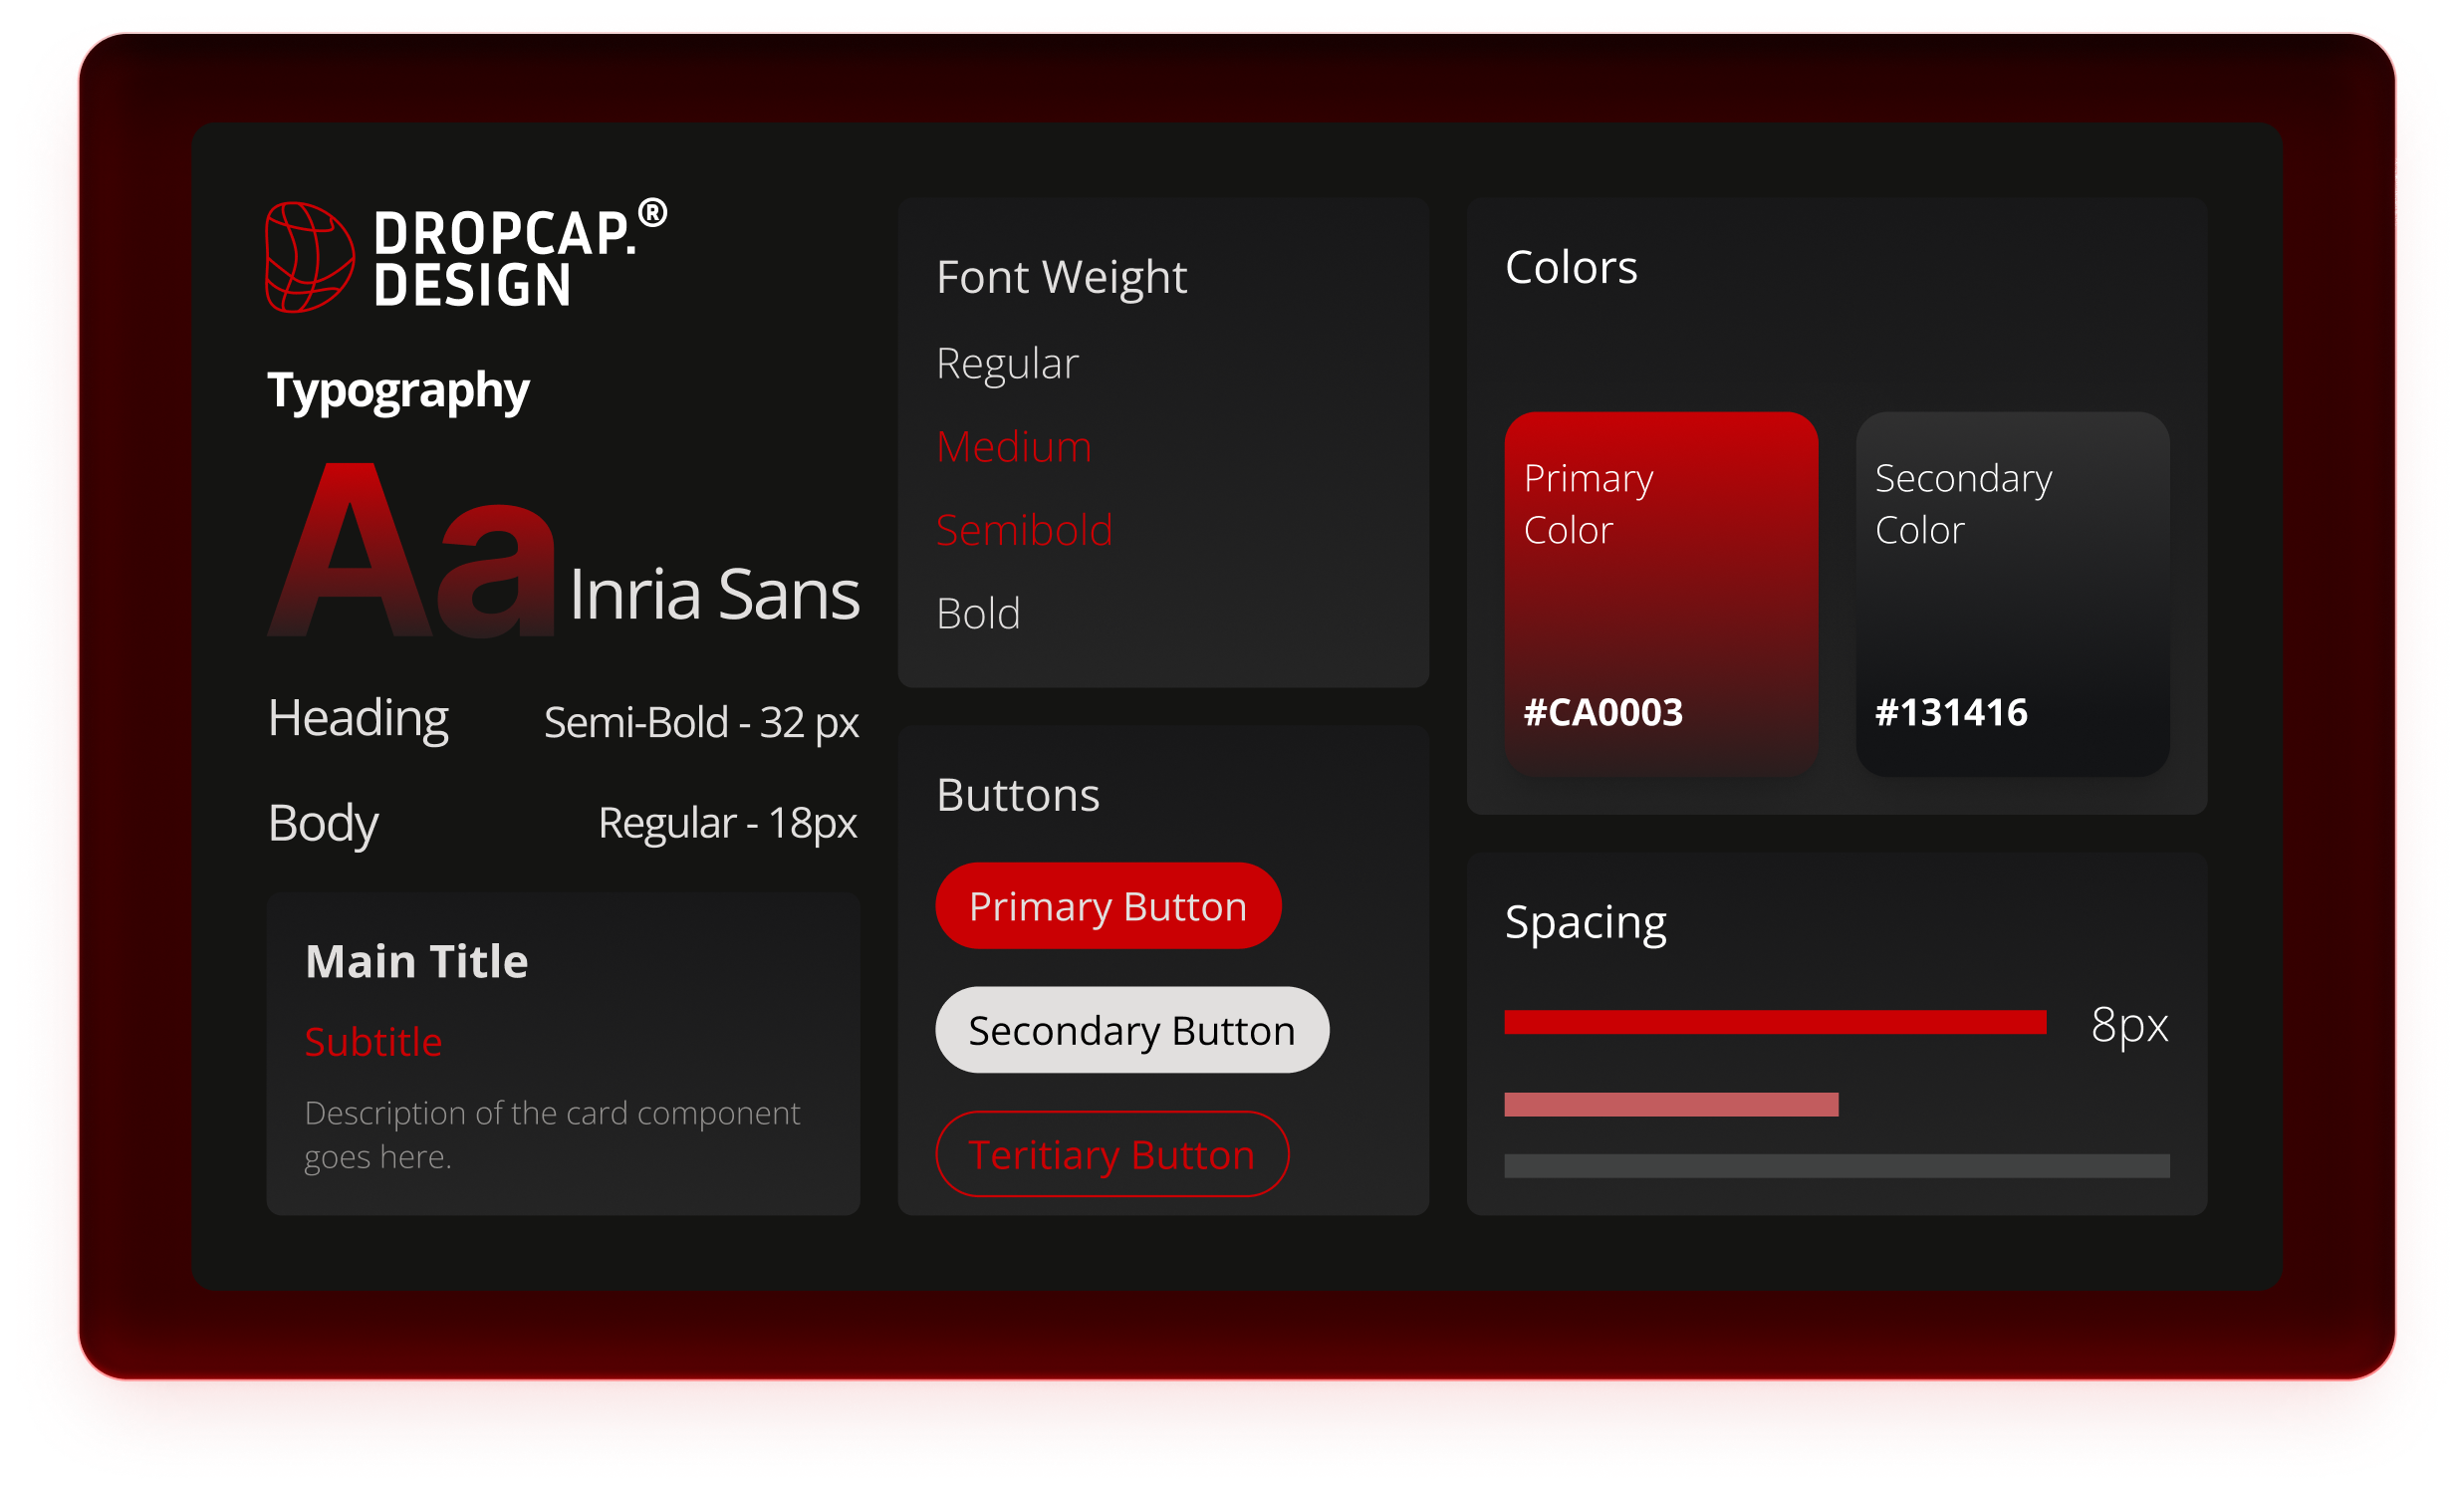Viewport: 2464px width, 1494px height.
Task: Select the Secondary Color #131416 swatch
Action: coord(2011,594)
